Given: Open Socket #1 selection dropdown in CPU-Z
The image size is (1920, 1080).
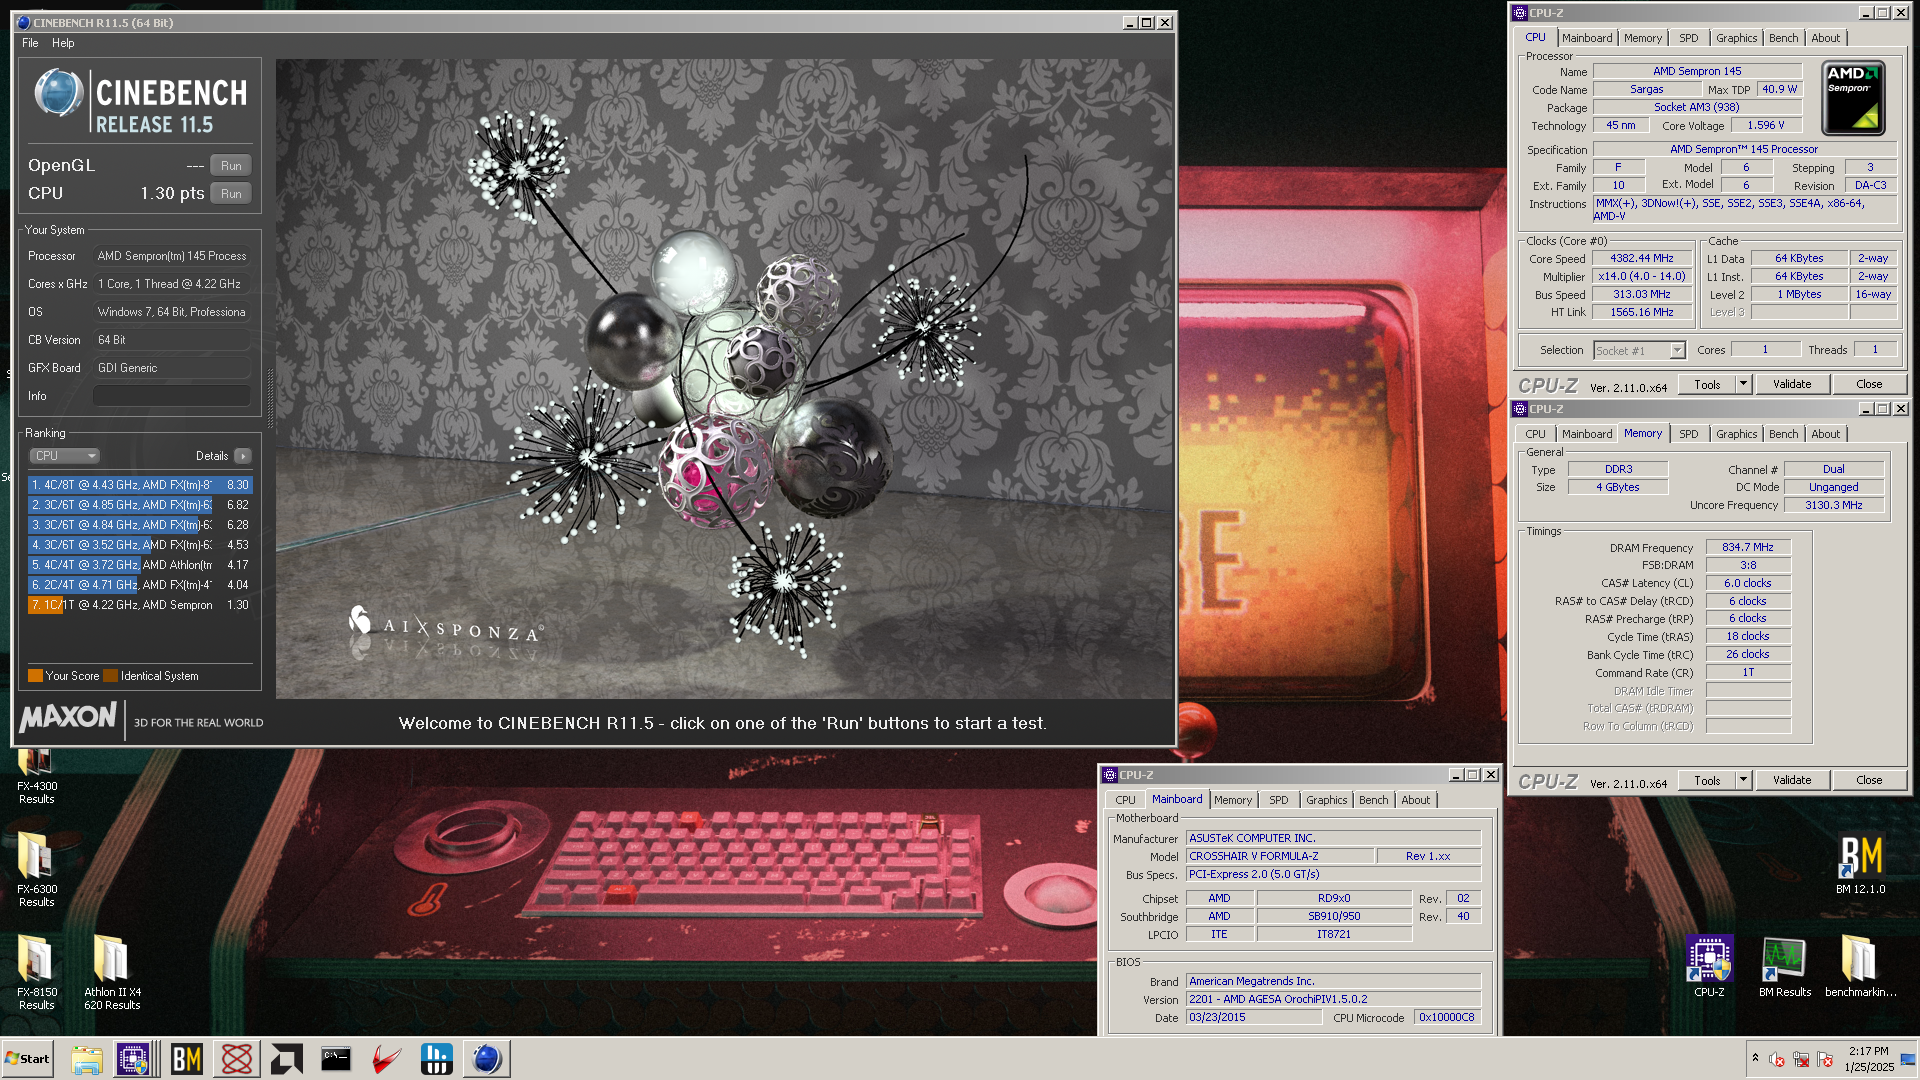Looking at the screenshot, I should pyautogui.click(x=1640, y=351).
